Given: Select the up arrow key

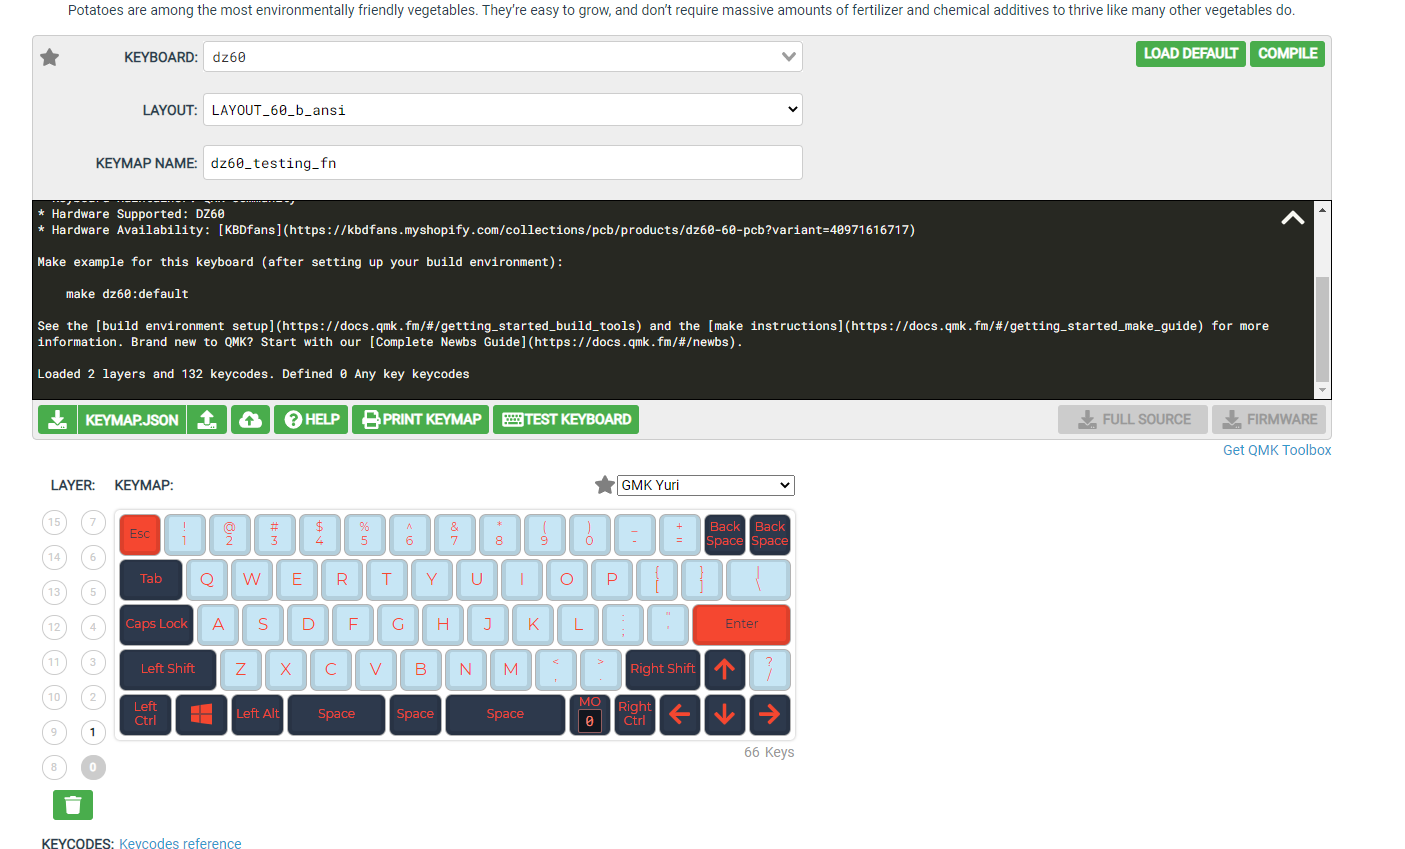Looking at the screenshot, I should 725,669.
